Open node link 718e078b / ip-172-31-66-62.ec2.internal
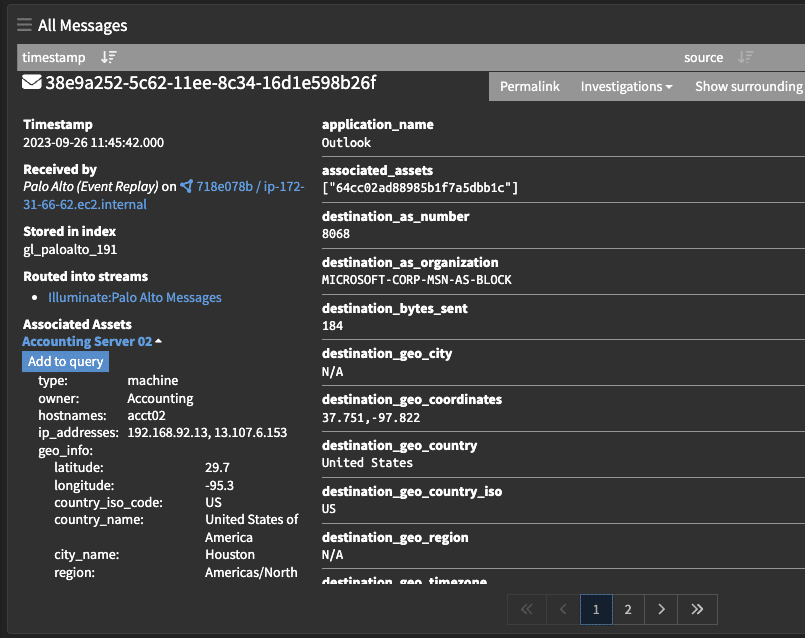805x638 pixels. point(248,187)
